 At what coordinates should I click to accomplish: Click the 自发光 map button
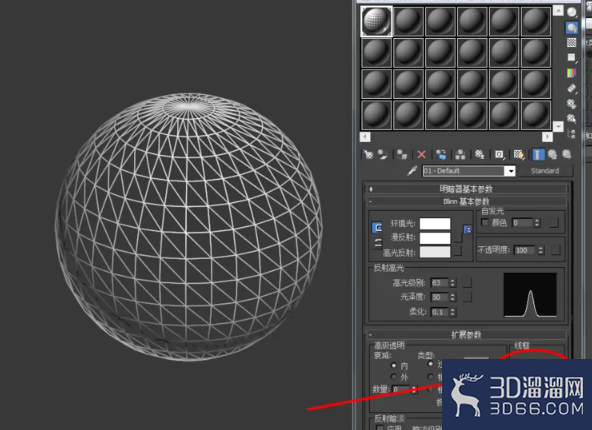[554, 223]
